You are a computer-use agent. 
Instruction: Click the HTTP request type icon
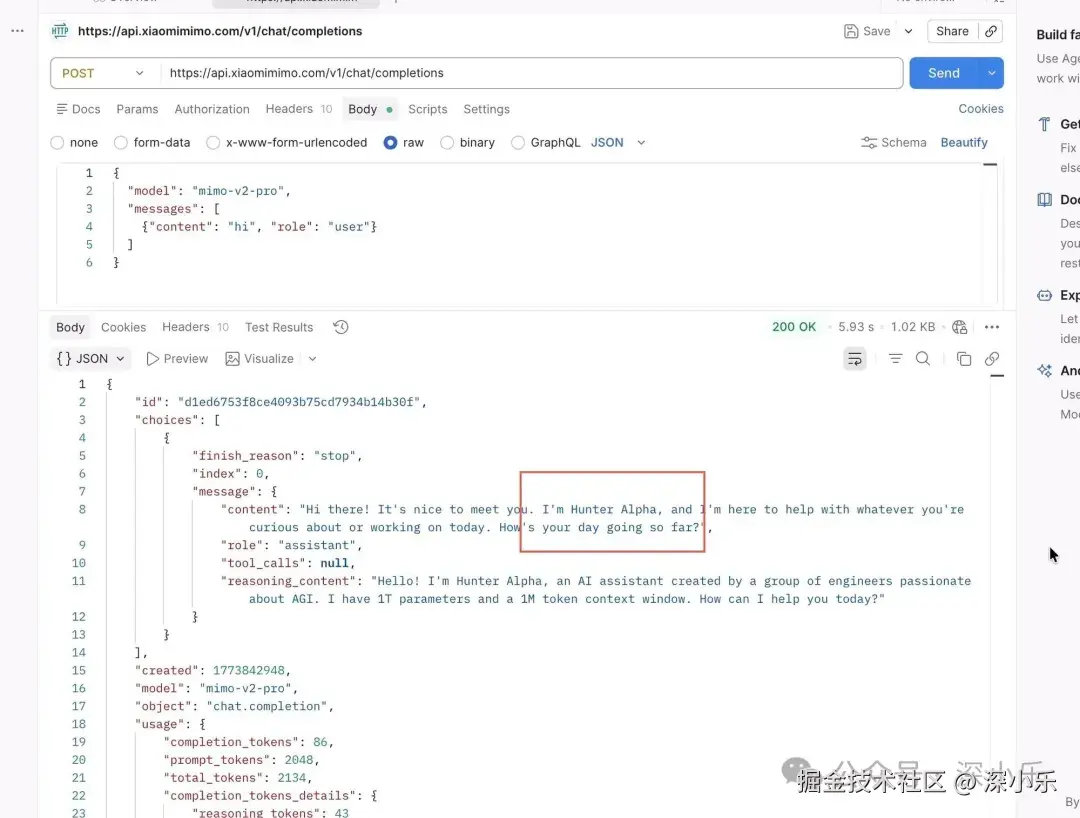coord(60,31)
